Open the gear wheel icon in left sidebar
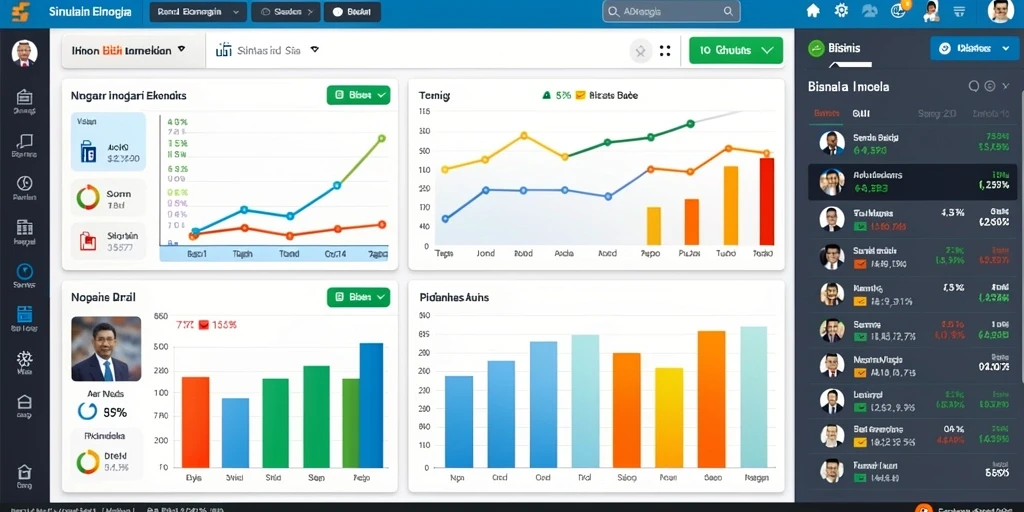 (x=24, y=359)
